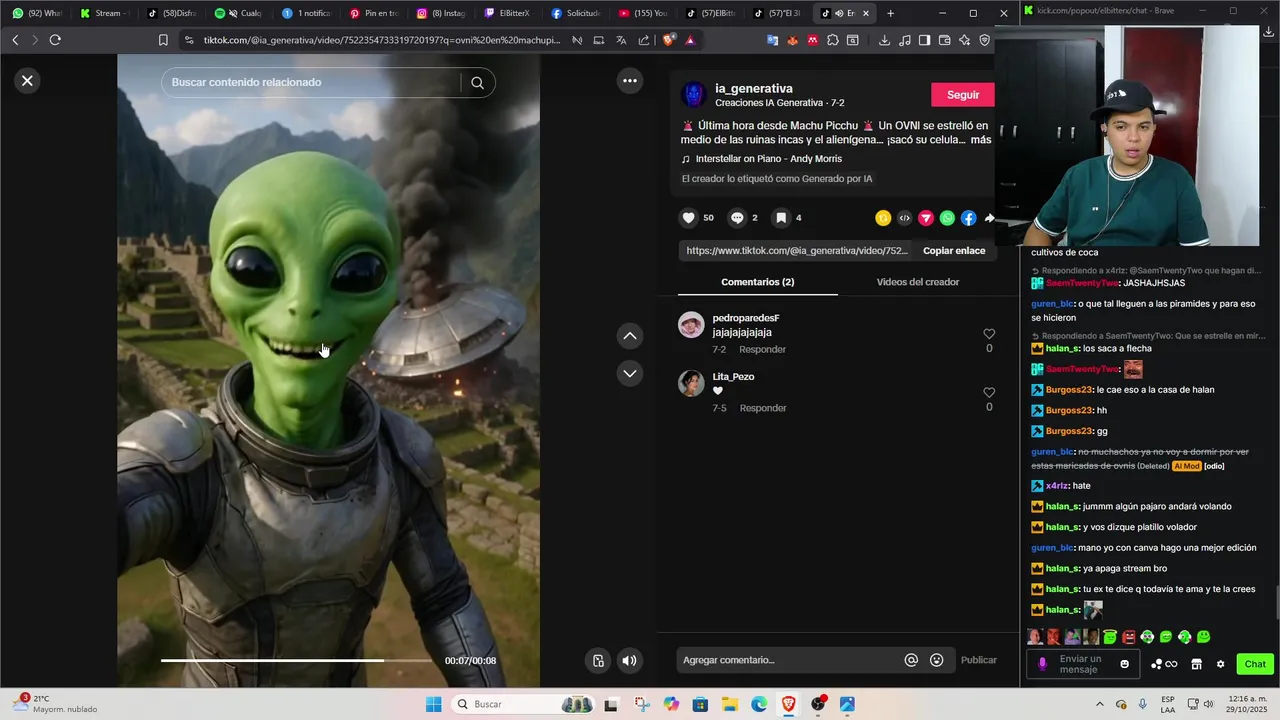Click the ESP LAA language indicator
Viewport: 1280px width, 720px height.
pyautogui.click(x=1168, y=704)
